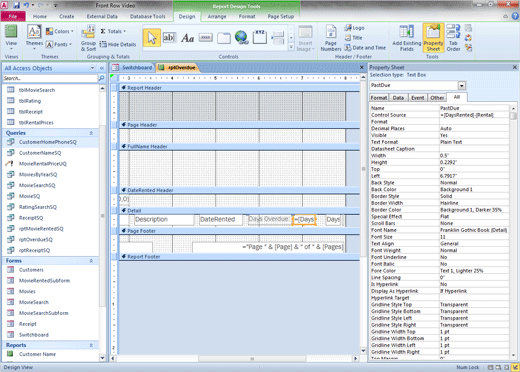The height and width of the screenshot is (372, 520).
Task: Open the All Access Objects dropdown
Action: [92, 68]
